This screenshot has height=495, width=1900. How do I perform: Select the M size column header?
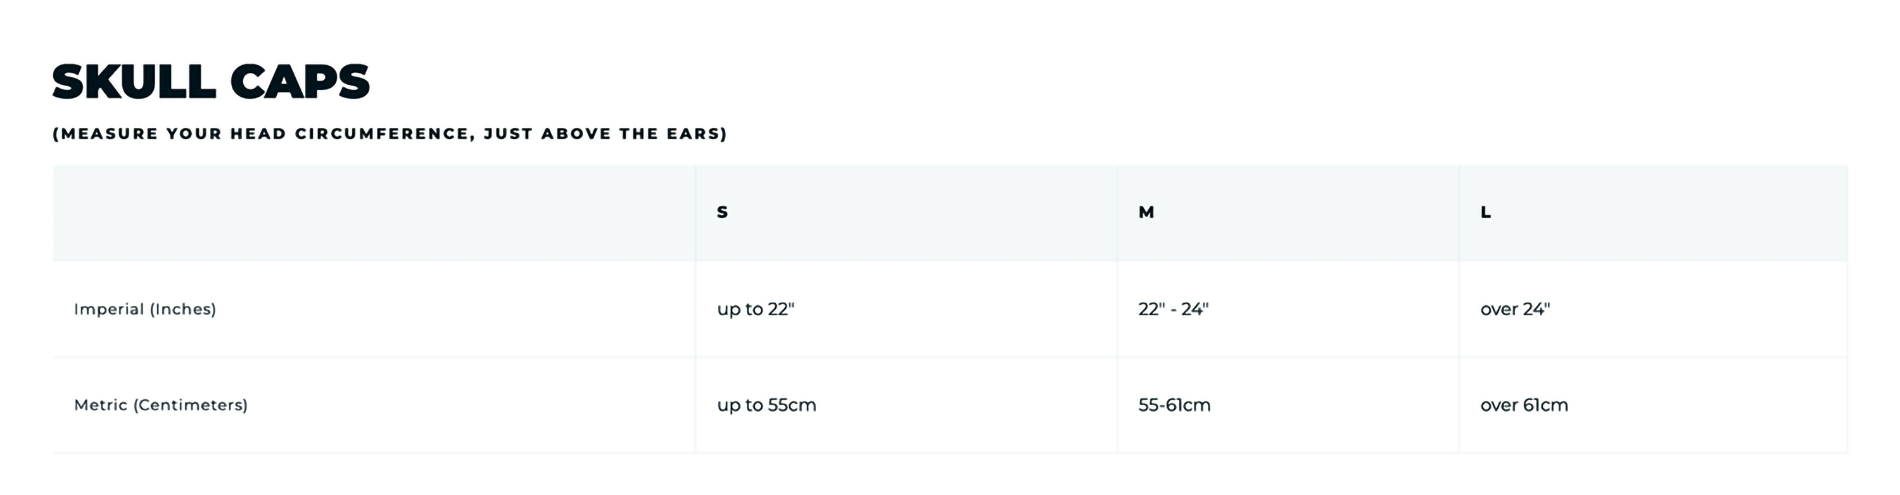[x=1146, y=212]
